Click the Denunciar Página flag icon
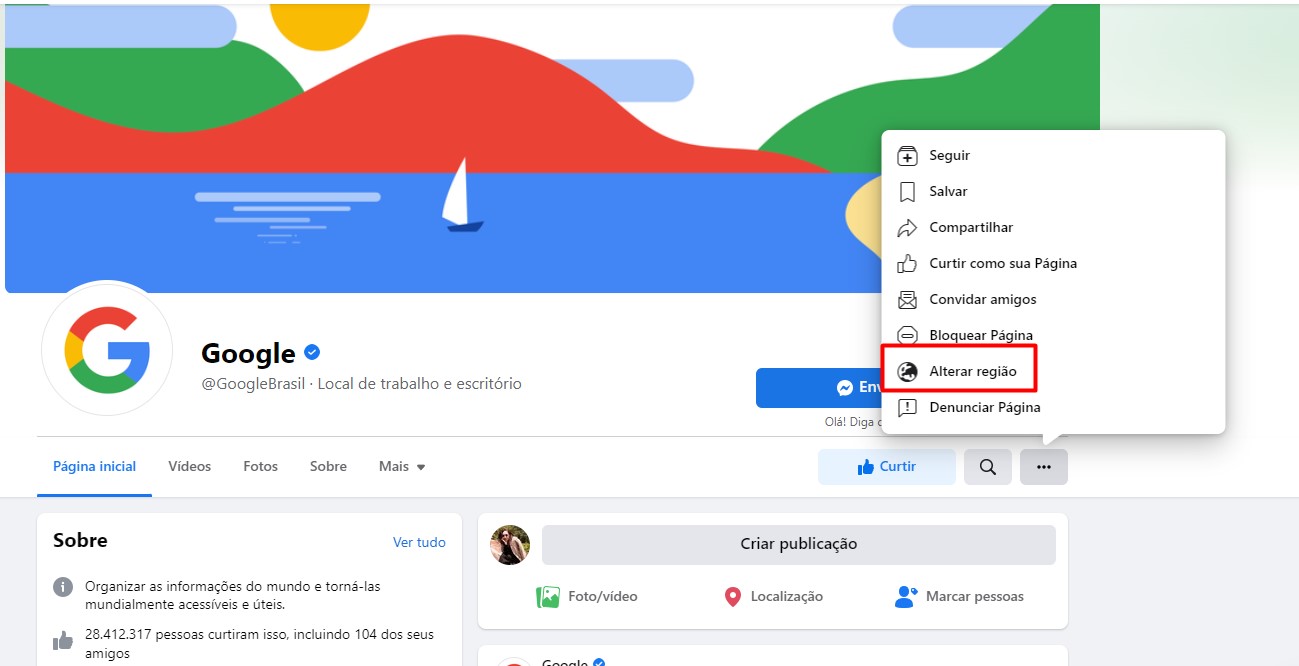Image resolution: width=1299 pixels, height=666 pixels. [907, 408]
